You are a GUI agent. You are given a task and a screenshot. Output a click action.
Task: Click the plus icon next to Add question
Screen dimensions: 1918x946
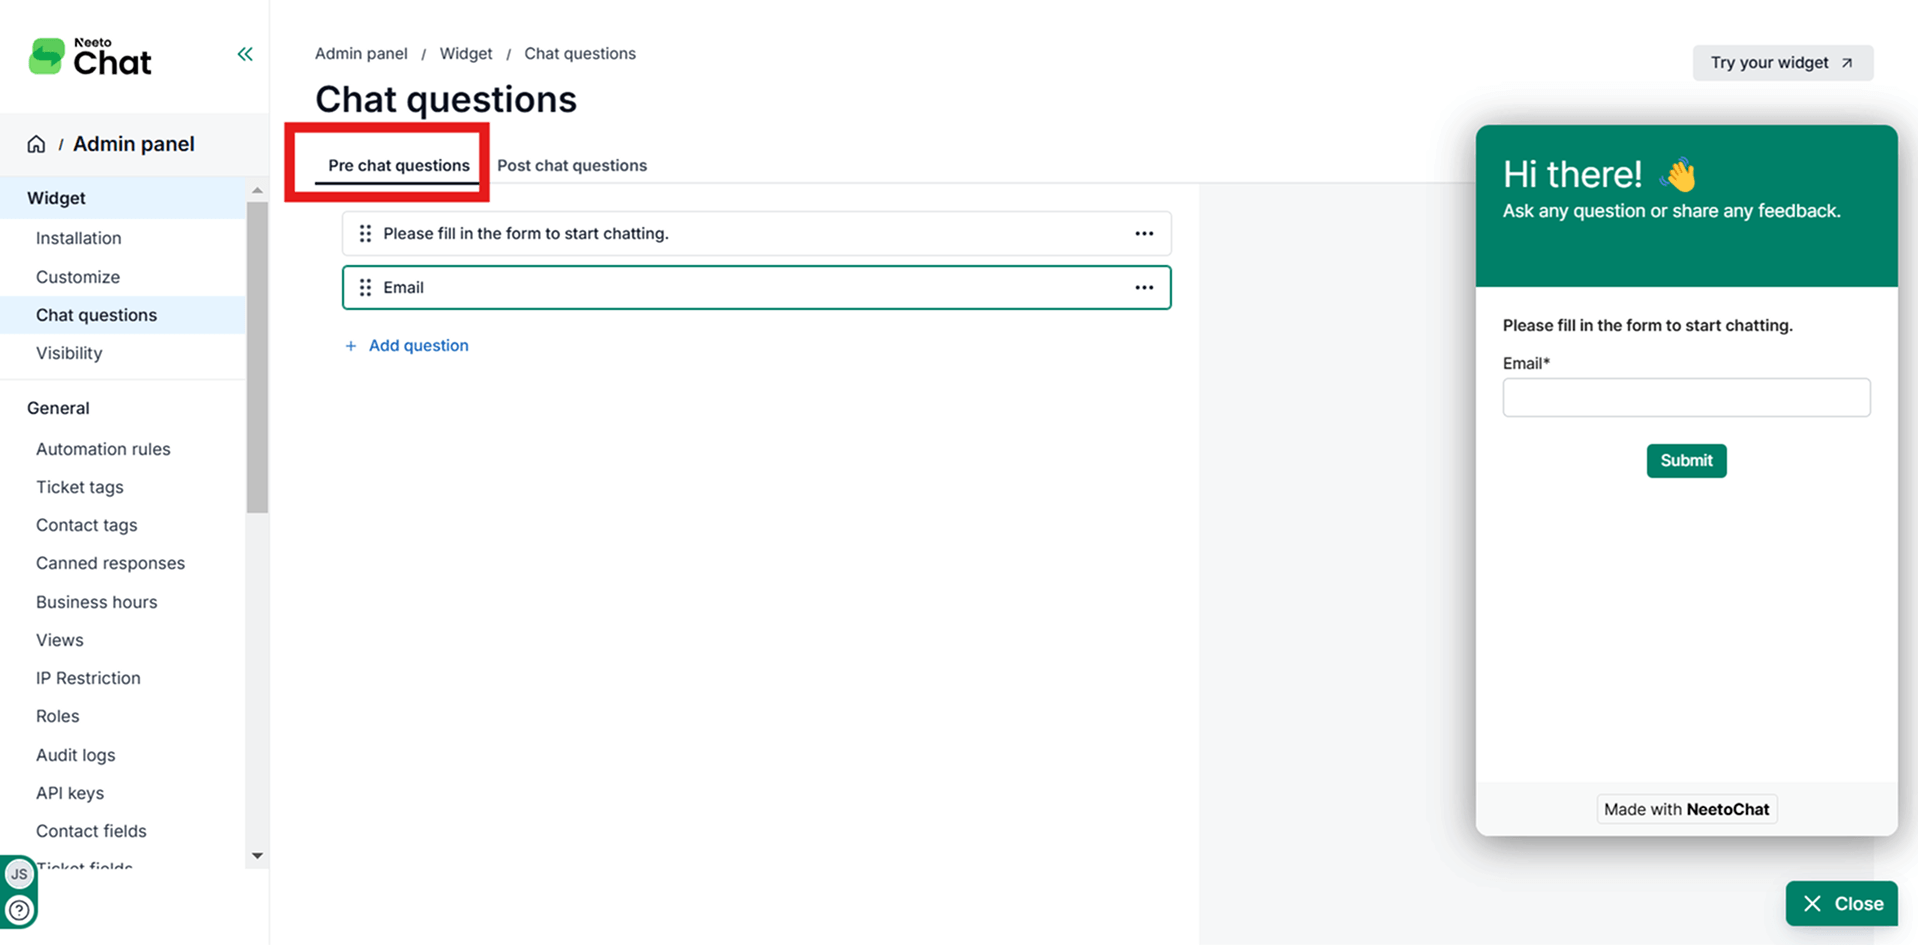coord(350,346)
